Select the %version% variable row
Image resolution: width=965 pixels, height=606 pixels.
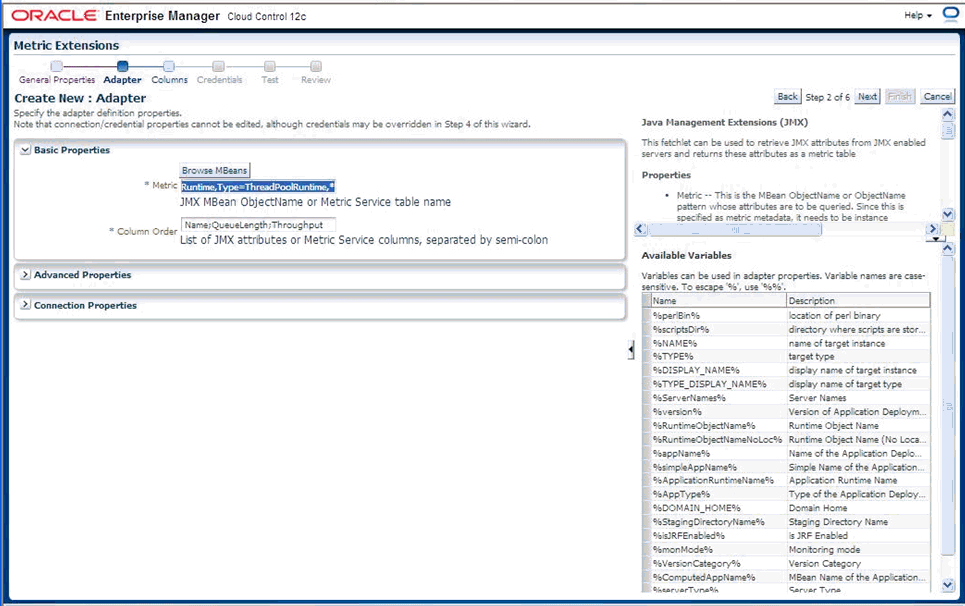coord(786,412)
